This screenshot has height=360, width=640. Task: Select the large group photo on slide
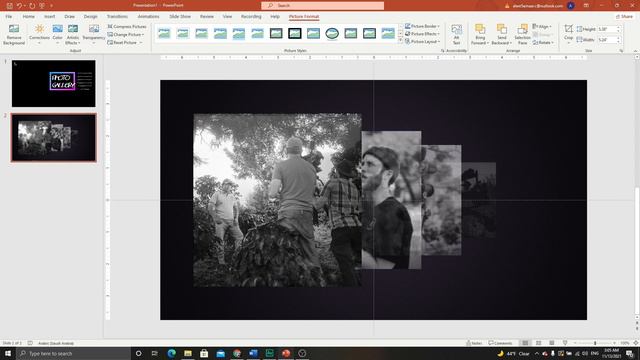point(277,200)
